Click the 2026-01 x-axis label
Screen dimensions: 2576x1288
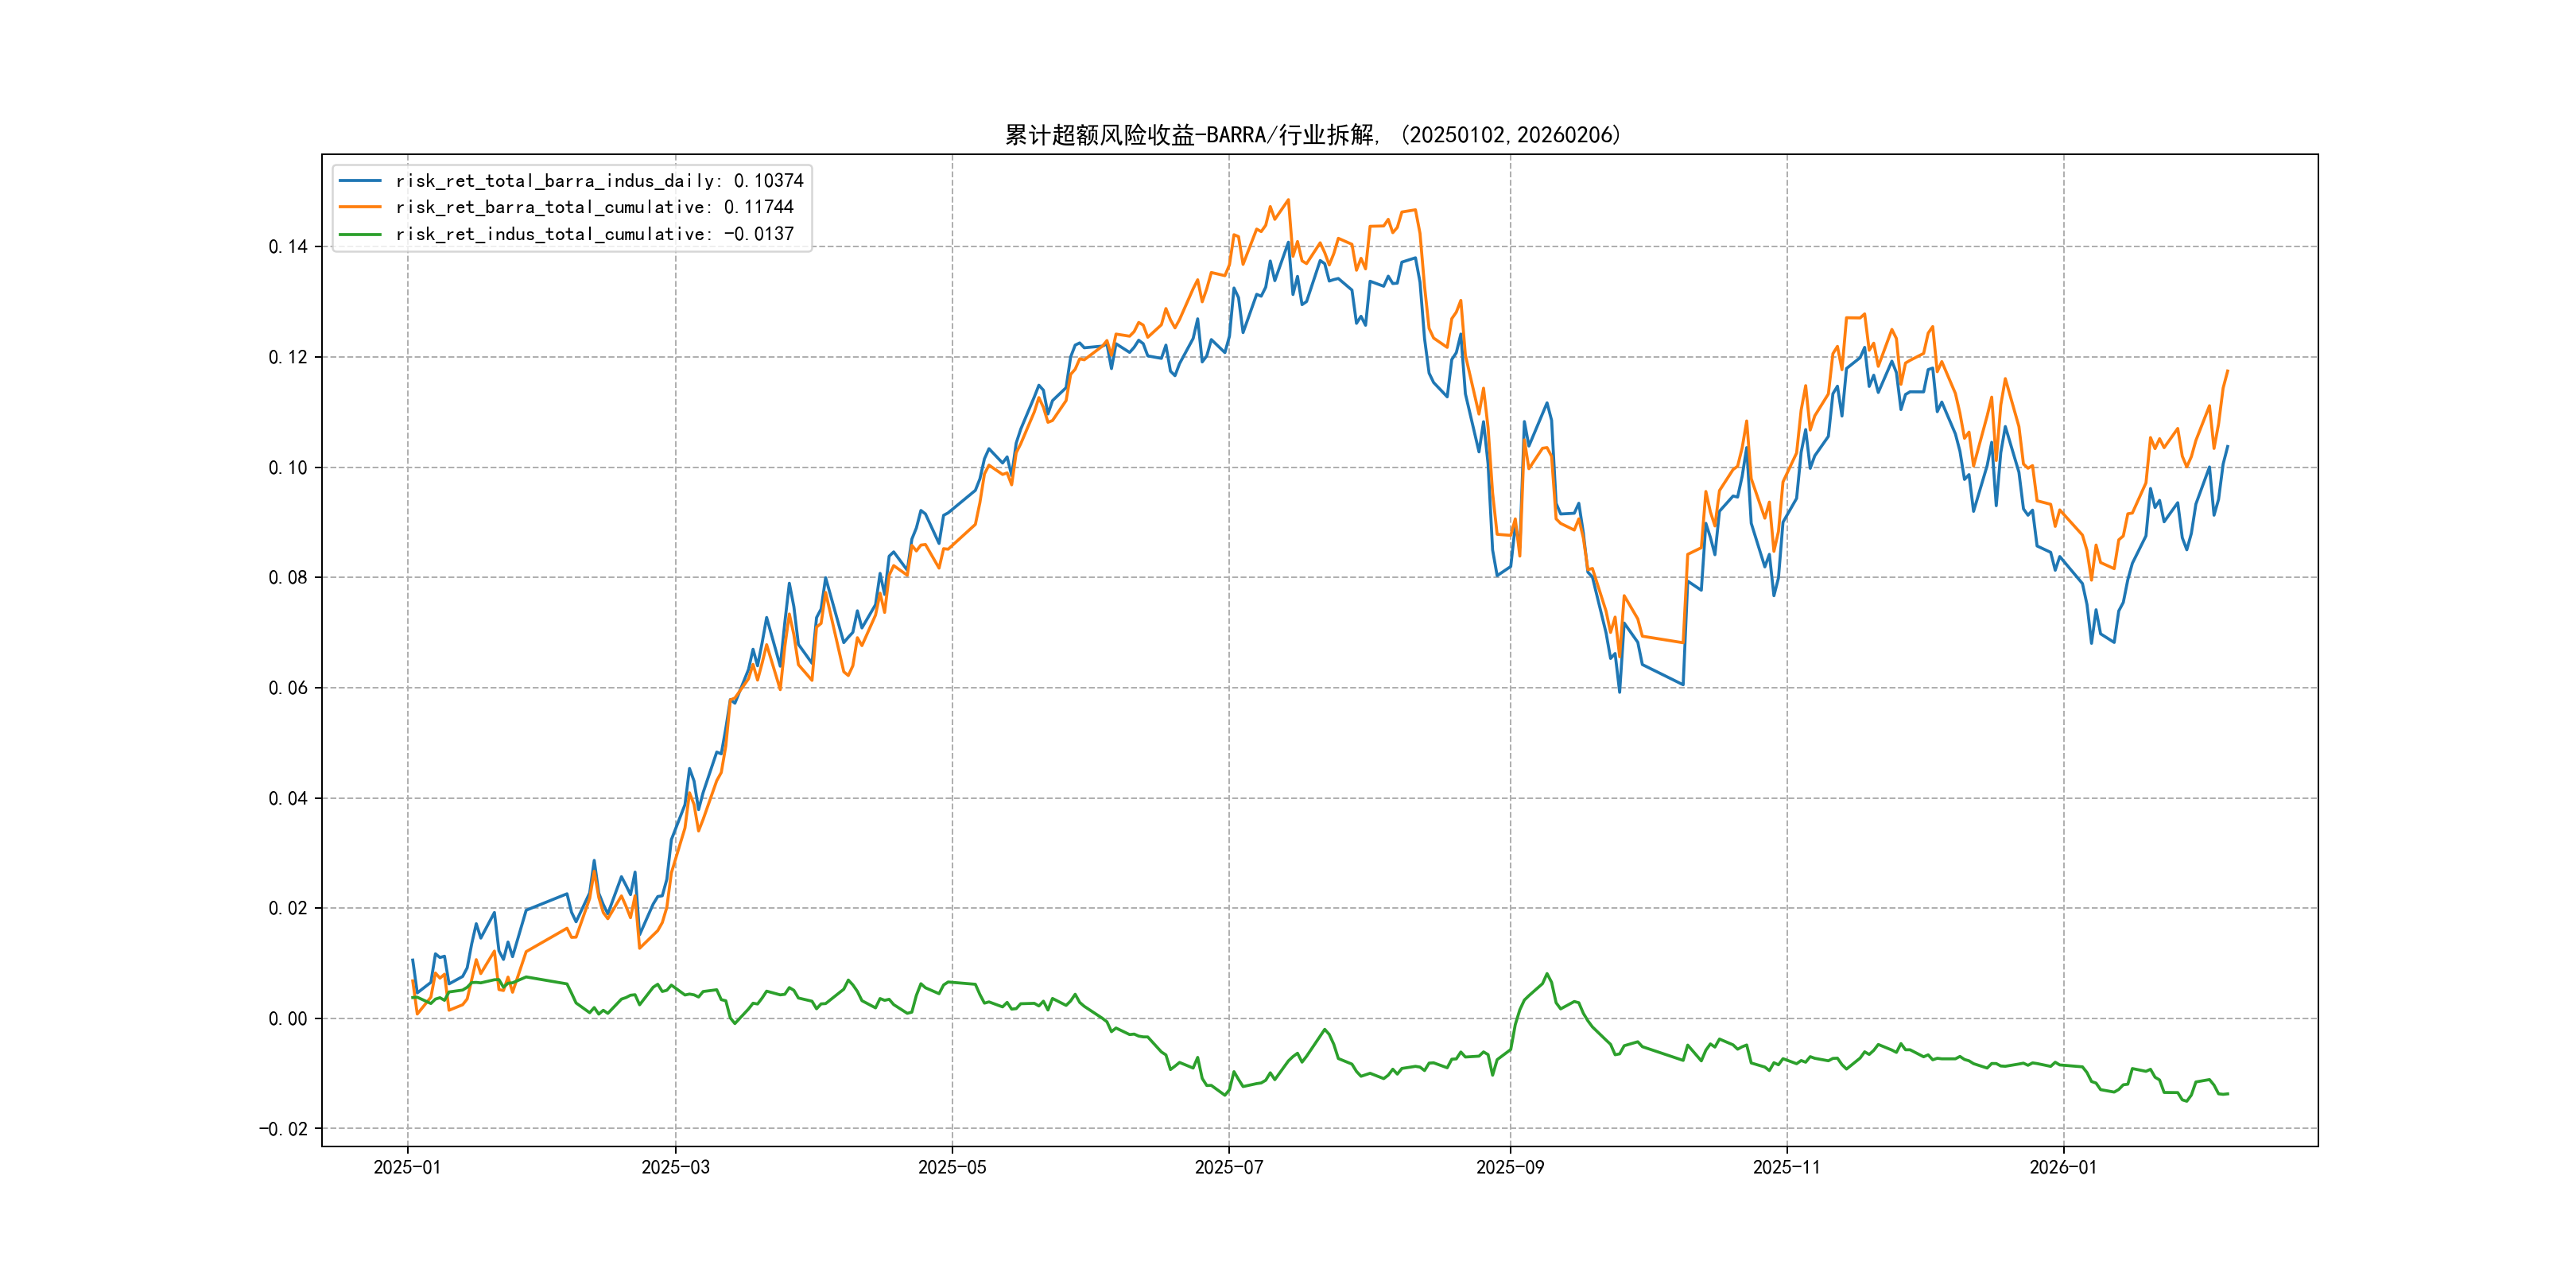click(2063, 1168)
